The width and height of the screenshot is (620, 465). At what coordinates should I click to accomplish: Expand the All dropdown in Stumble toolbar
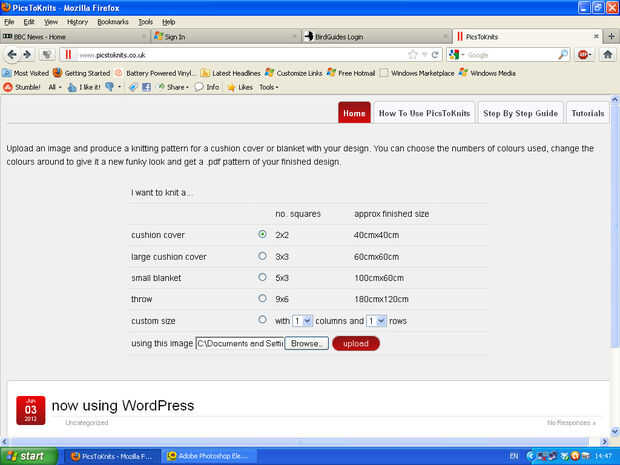(x=55, y=87)
